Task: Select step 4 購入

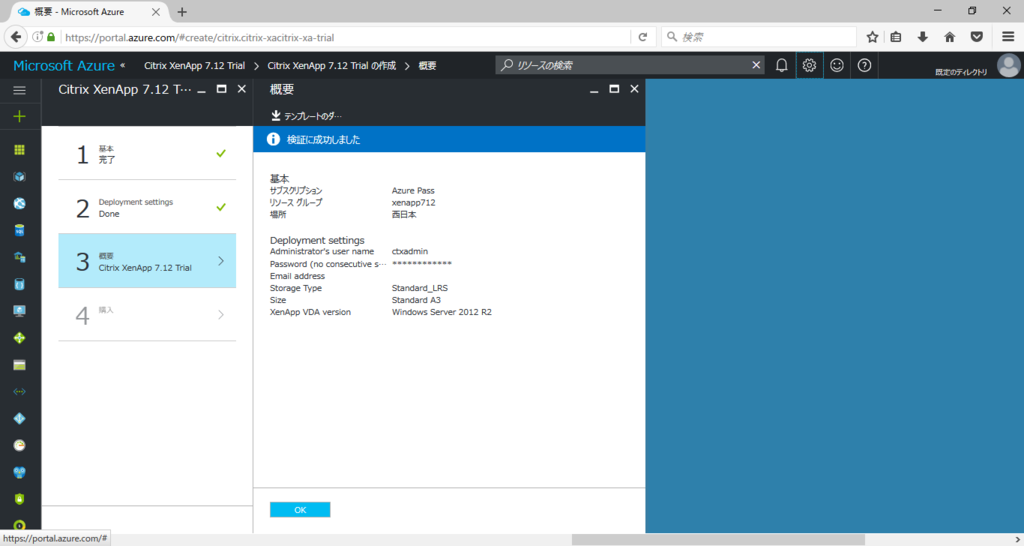Action: (147, 314)
